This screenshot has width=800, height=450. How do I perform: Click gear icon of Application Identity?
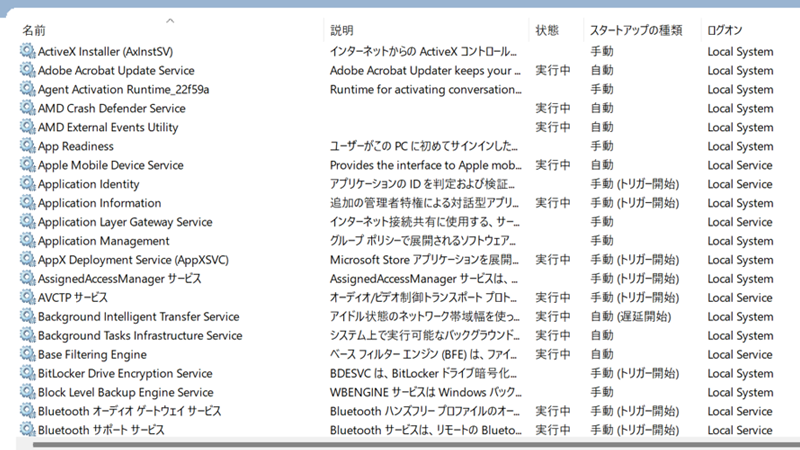27,183
